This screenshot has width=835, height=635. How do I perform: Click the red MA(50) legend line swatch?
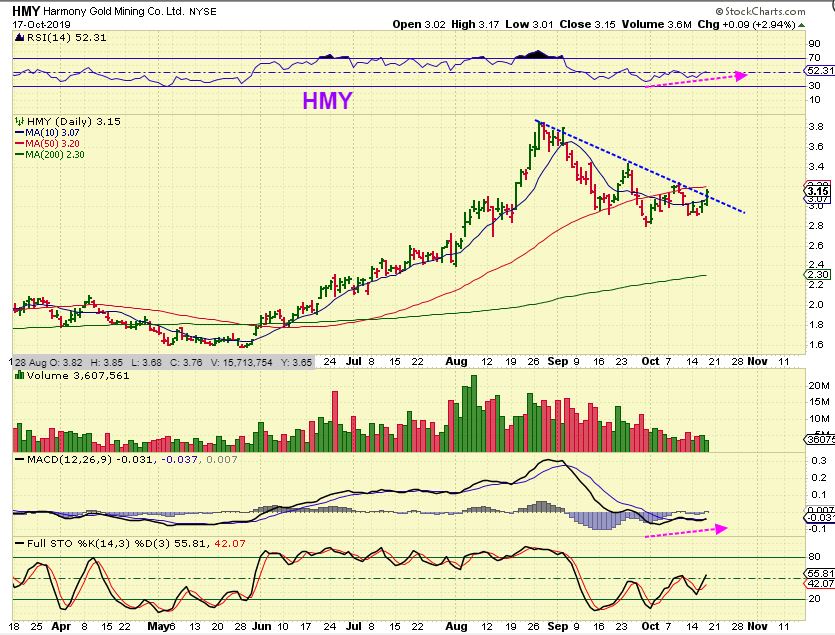tap(20, 144)
